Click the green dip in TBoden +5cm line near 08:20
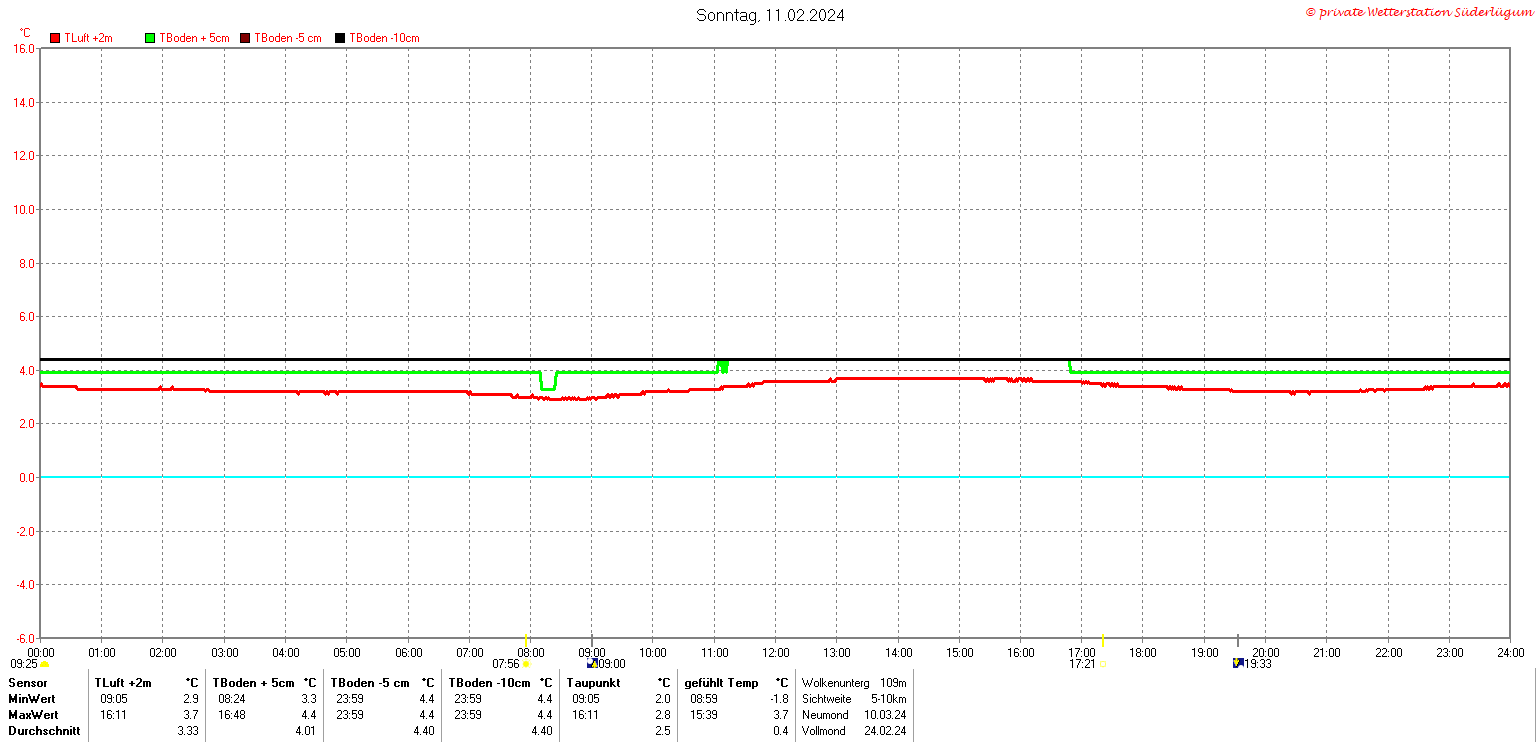 point(548,382)
